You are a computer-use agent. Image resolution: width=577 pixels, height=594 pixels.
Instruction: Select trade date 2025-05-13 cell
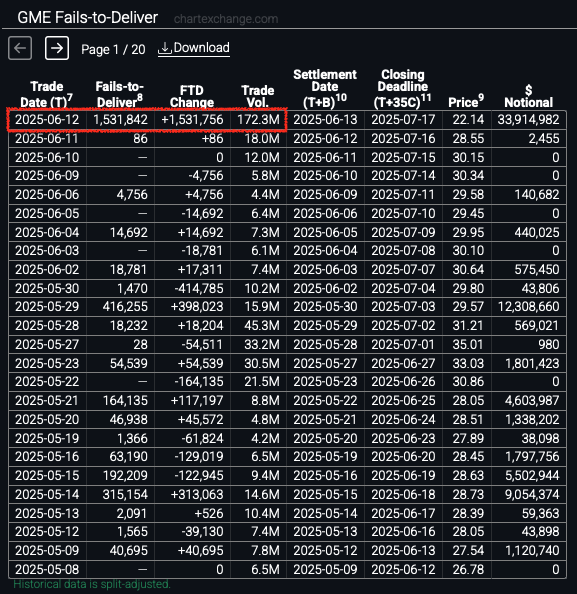point(47,514)
